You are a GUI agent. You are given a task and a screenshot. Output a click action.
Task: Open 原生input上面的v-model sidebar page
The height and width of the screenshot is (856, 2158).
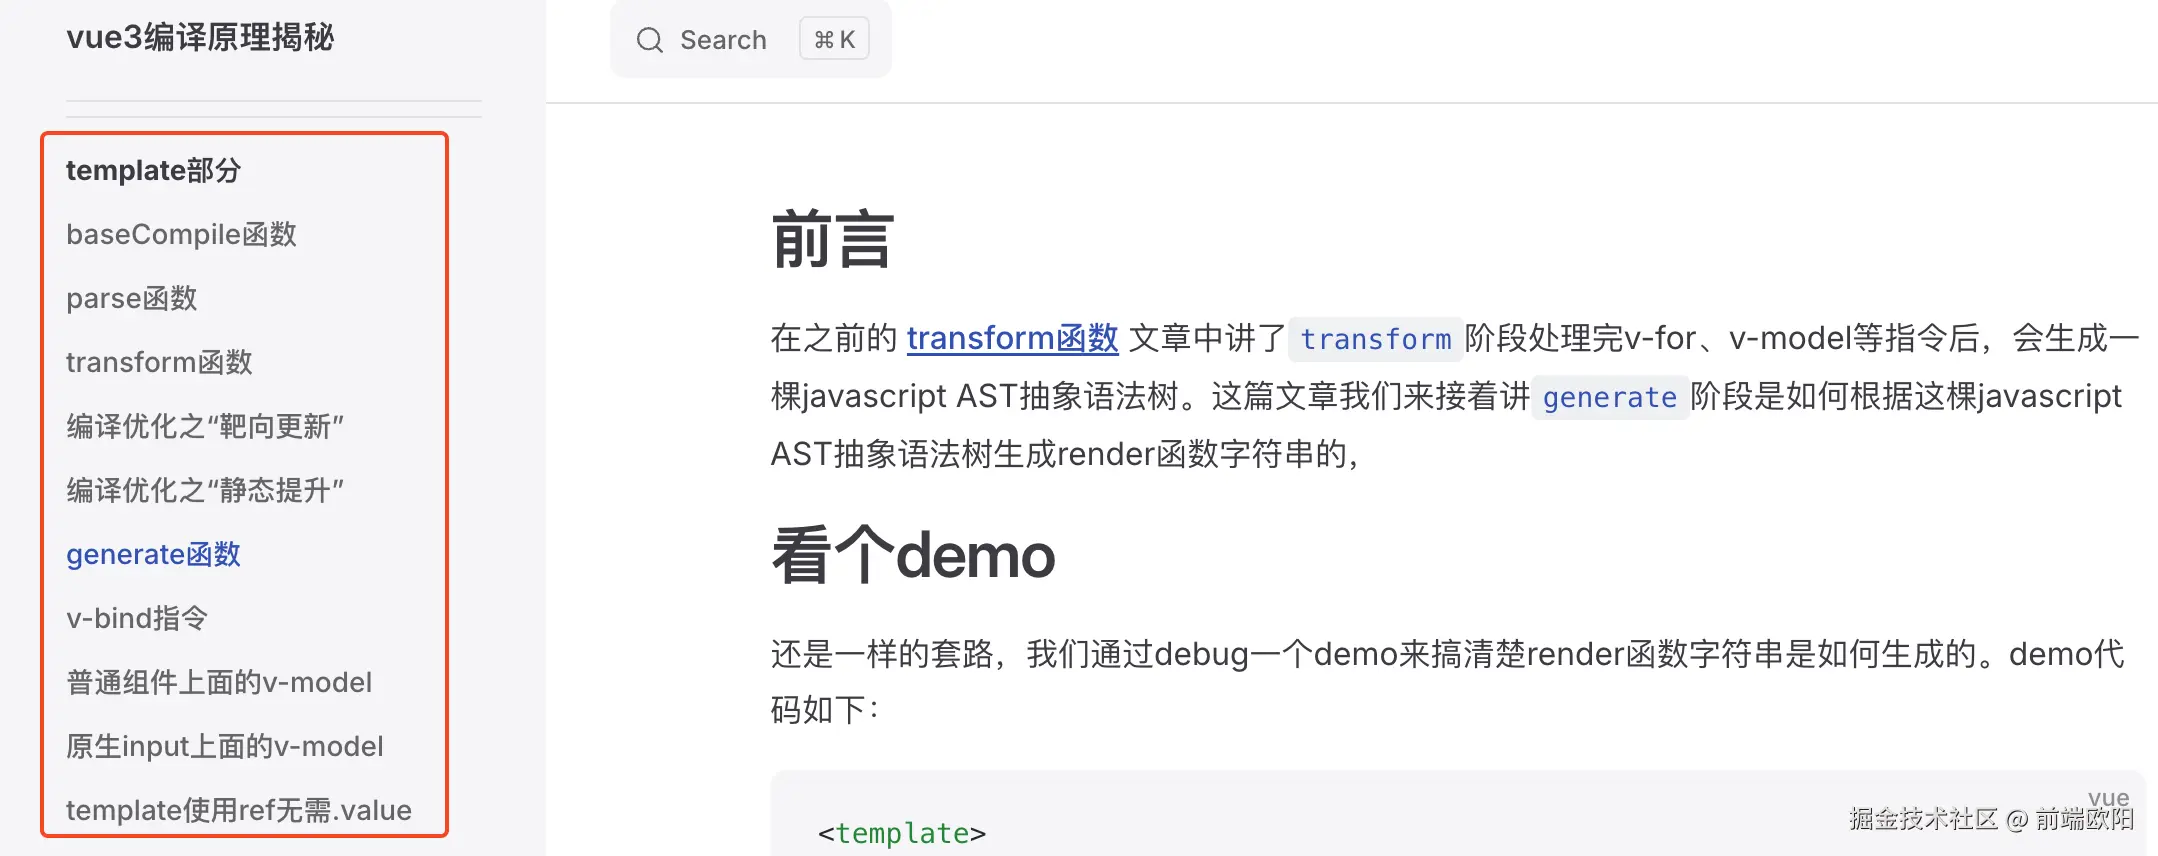pyautogui.click(x=225, y=747)
